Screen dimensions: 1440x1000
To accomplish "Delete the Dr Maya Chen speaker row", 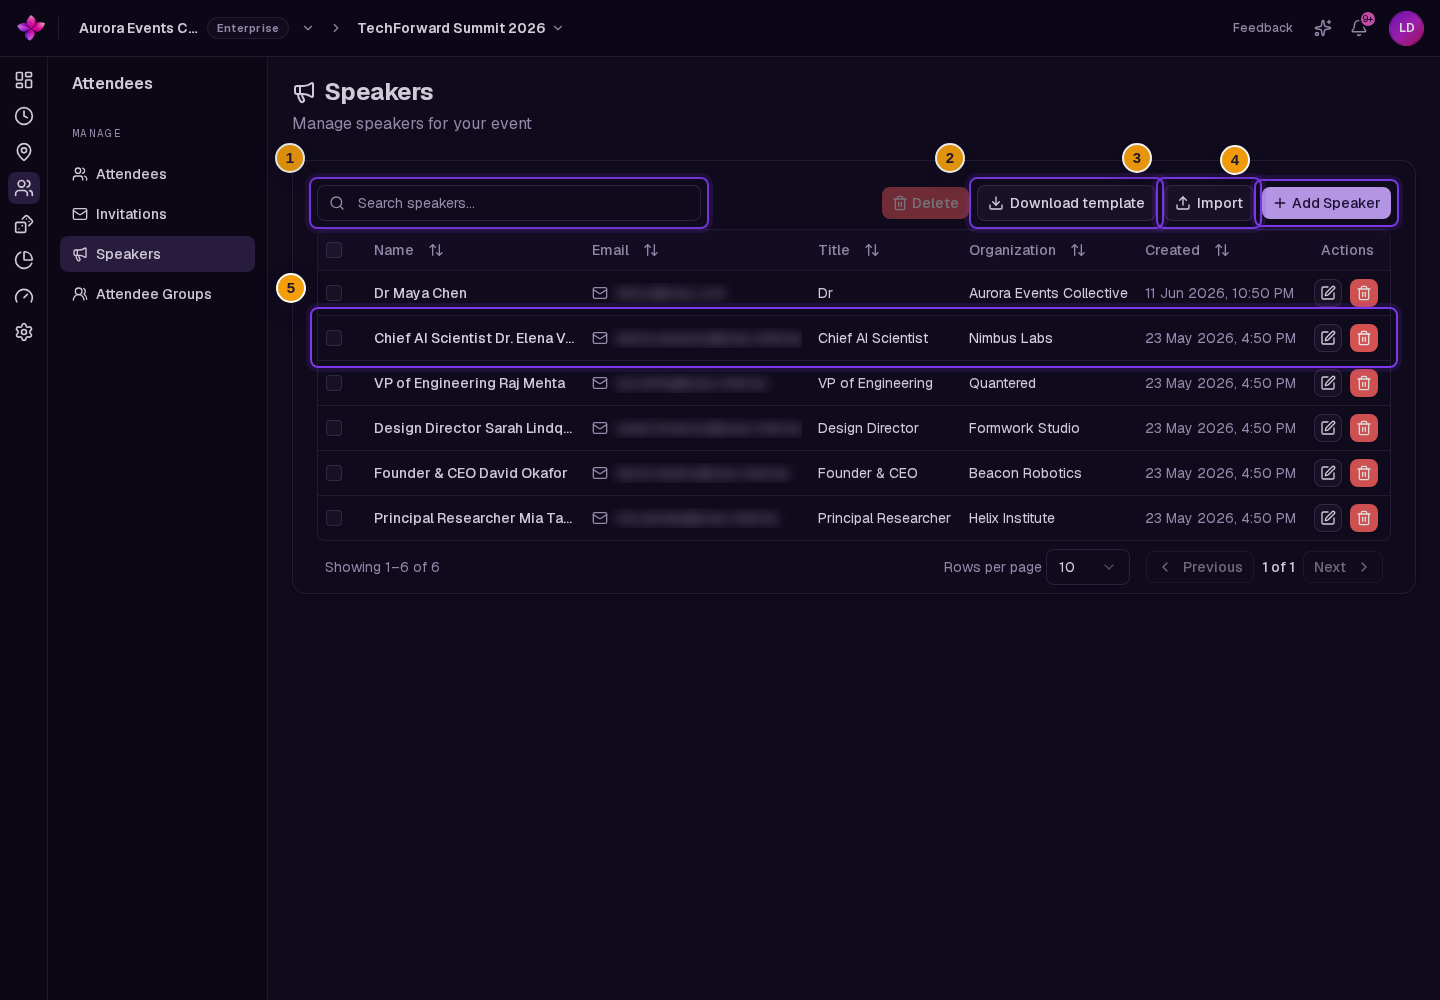I will pyautogui.click(x=1364, y=293).
